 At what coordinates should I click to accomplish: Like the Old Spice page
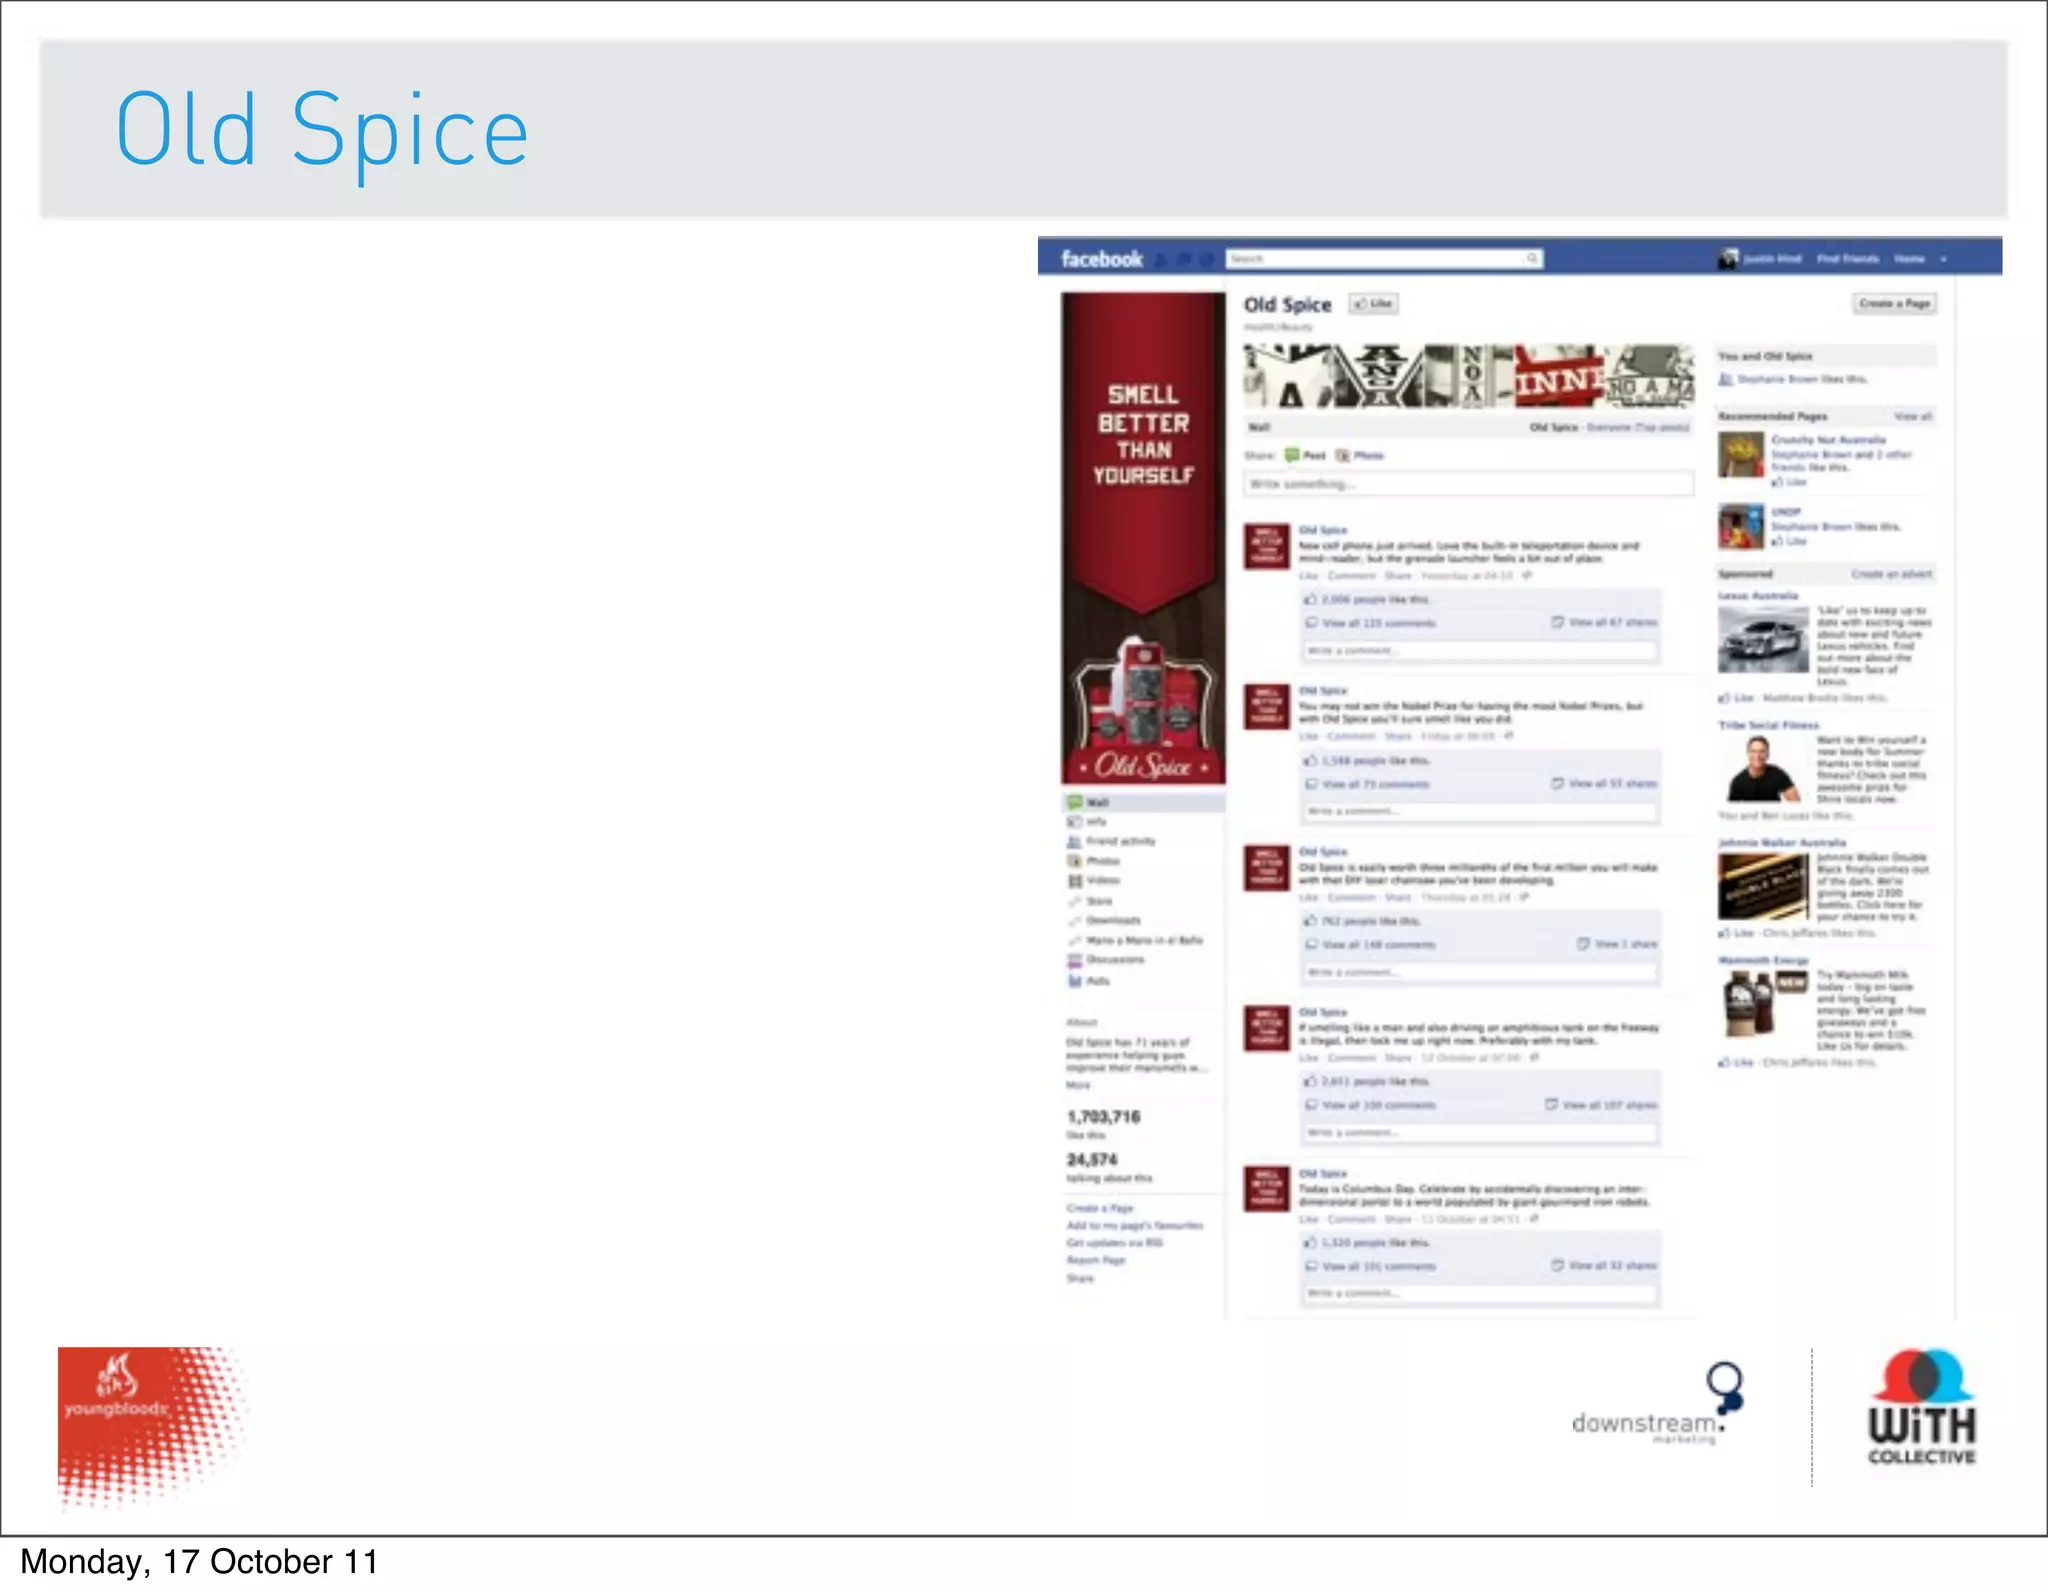point(1373,304)
